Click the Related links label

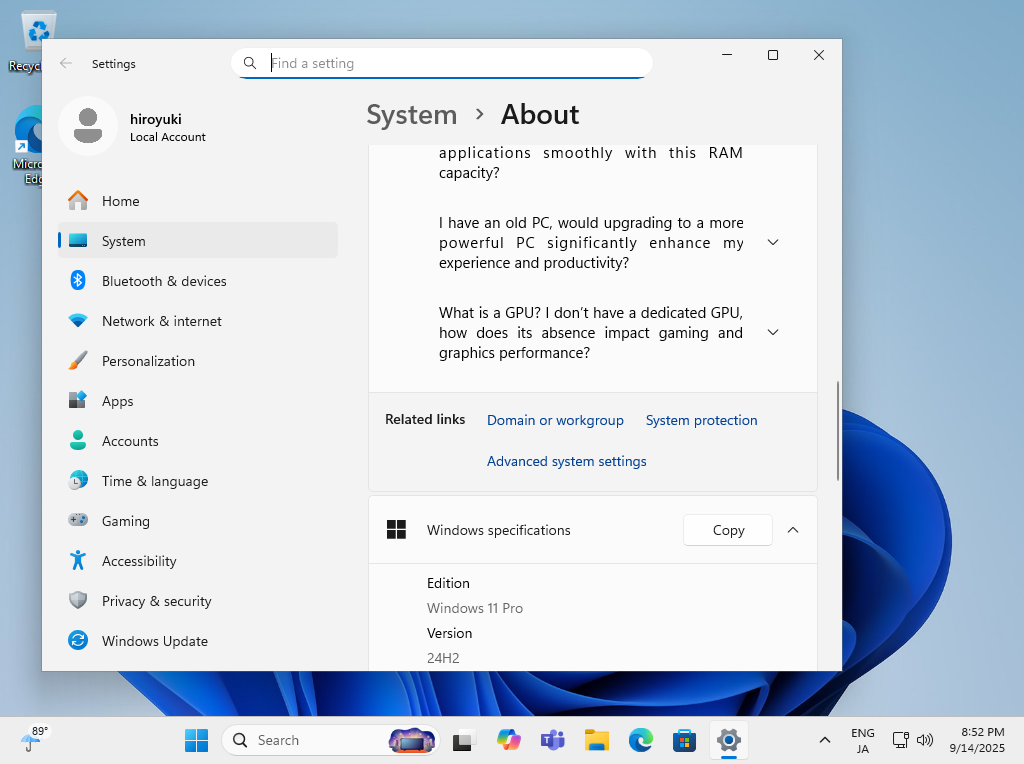click(x=425, y=419)
